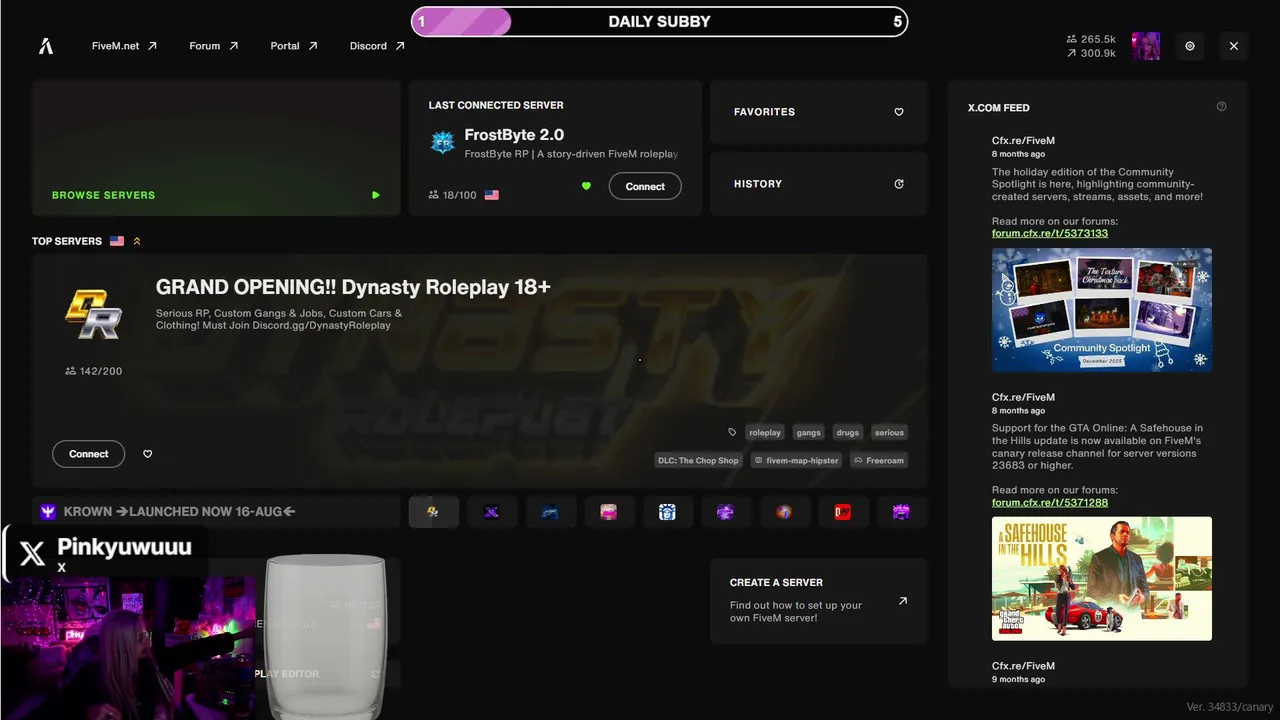1280x720 pixels.
Task: Select the 'gangs' tag
Action: coord(809,432)
